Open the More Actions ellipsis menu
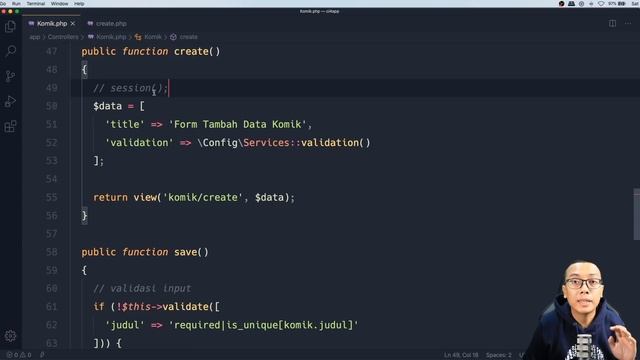 [x=628, y=24]
